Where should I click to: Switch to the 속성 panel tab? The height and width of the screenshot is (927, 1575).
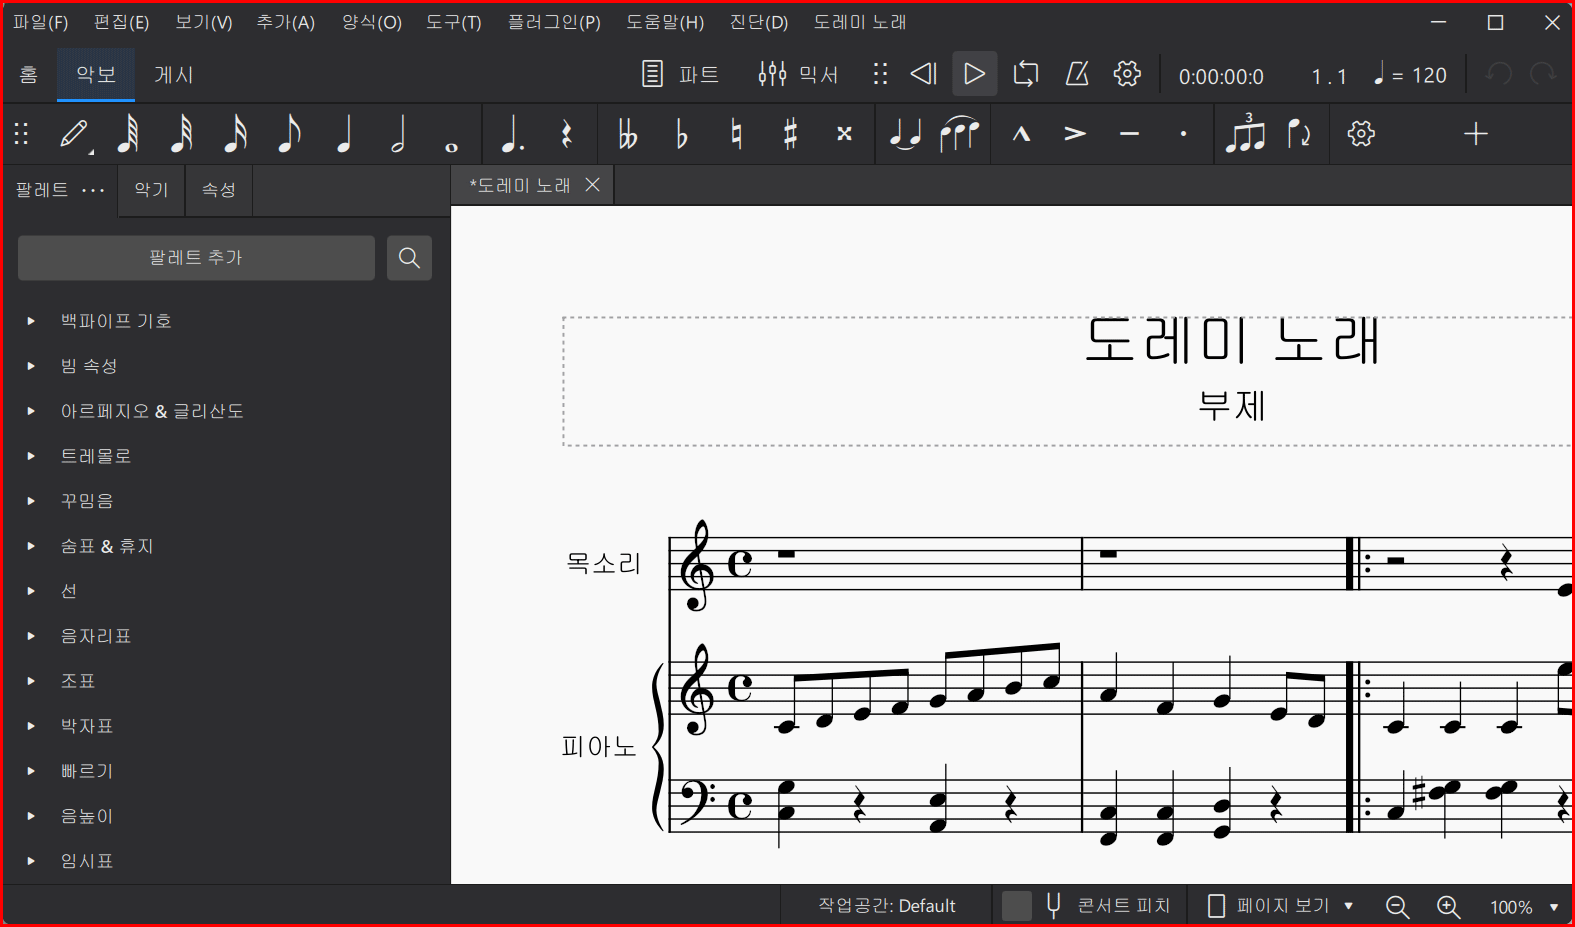[x=219, y=190]
